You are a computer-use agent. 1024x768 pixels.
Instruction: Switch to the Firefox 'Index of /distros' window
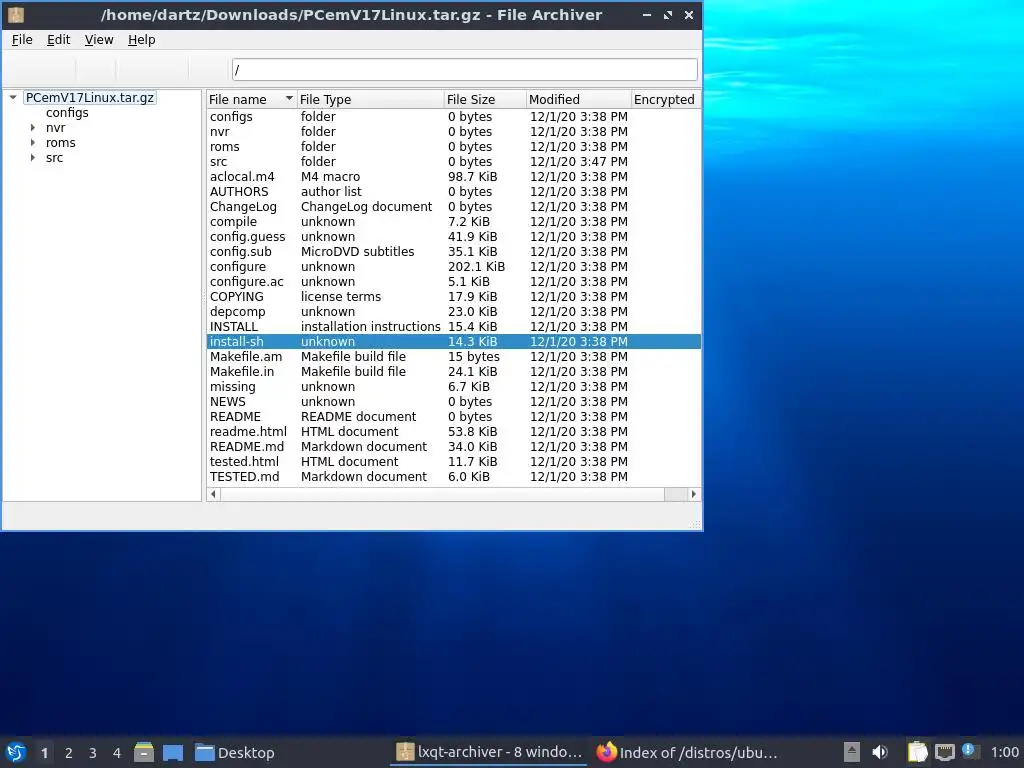688,752
